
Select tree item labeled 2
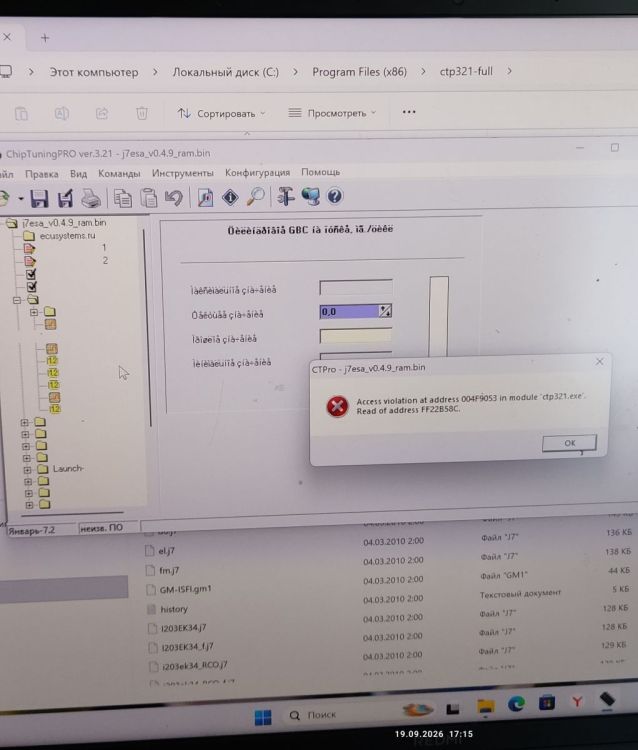coord(105,261)
